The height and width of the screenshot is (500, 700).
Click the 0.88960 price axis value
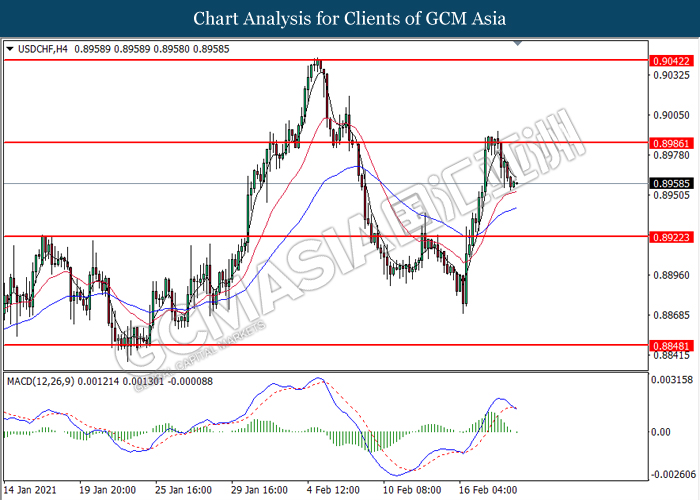coord(671,276)
